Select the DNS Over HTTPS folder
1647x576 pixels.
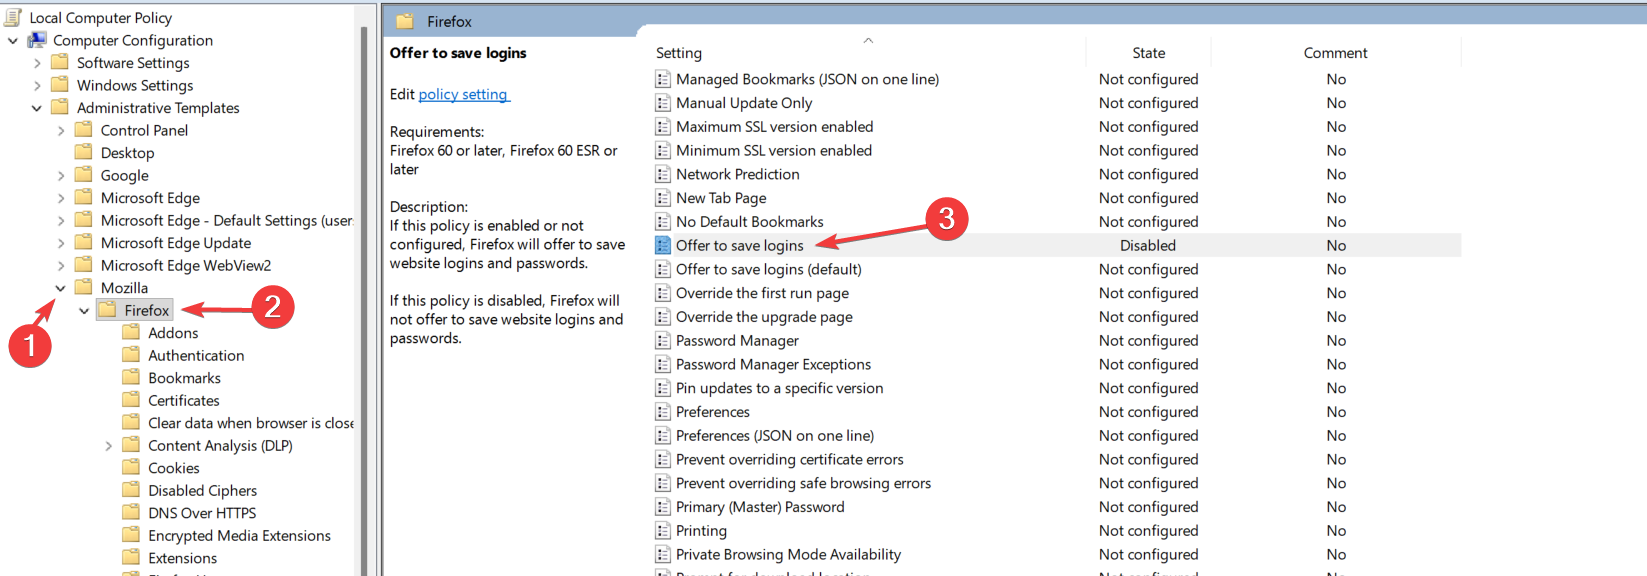(202, 513)
